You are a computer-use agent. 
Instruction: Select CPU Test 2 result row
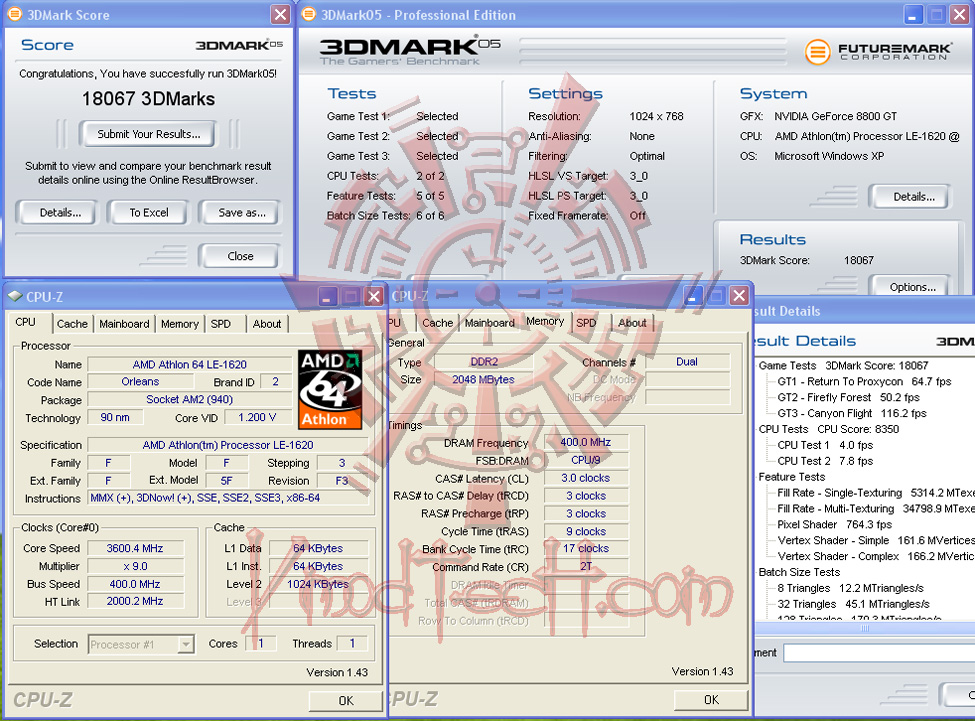coord(825,461)
